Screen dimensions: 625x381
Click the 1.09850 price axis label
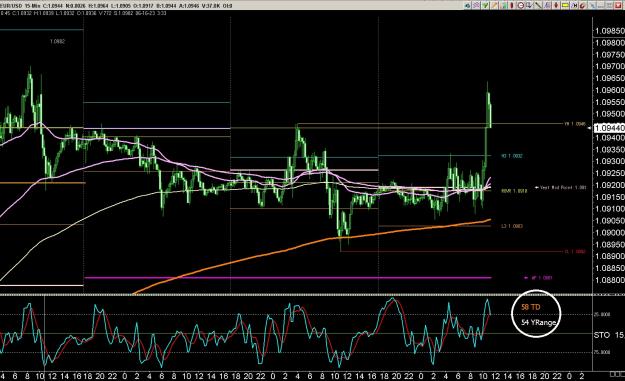tap(610, 31)
